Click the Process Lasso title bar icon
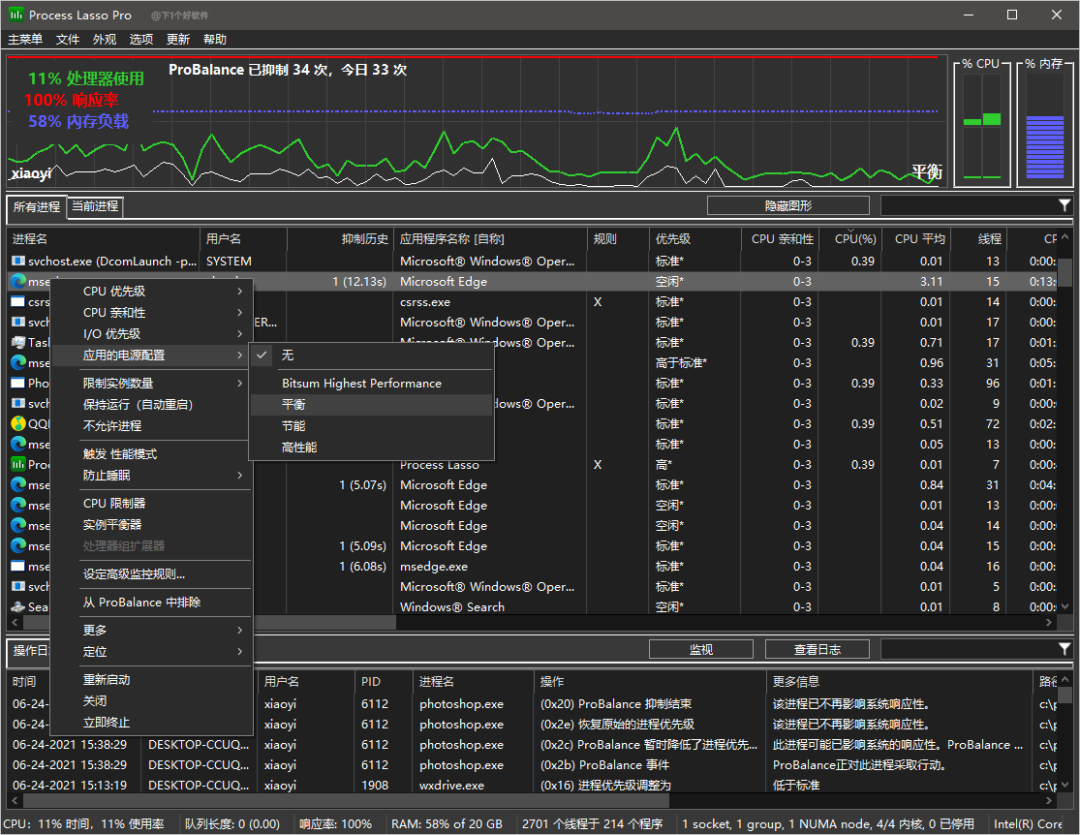This screenshot has height=835, width=1080. pos(16,15)
